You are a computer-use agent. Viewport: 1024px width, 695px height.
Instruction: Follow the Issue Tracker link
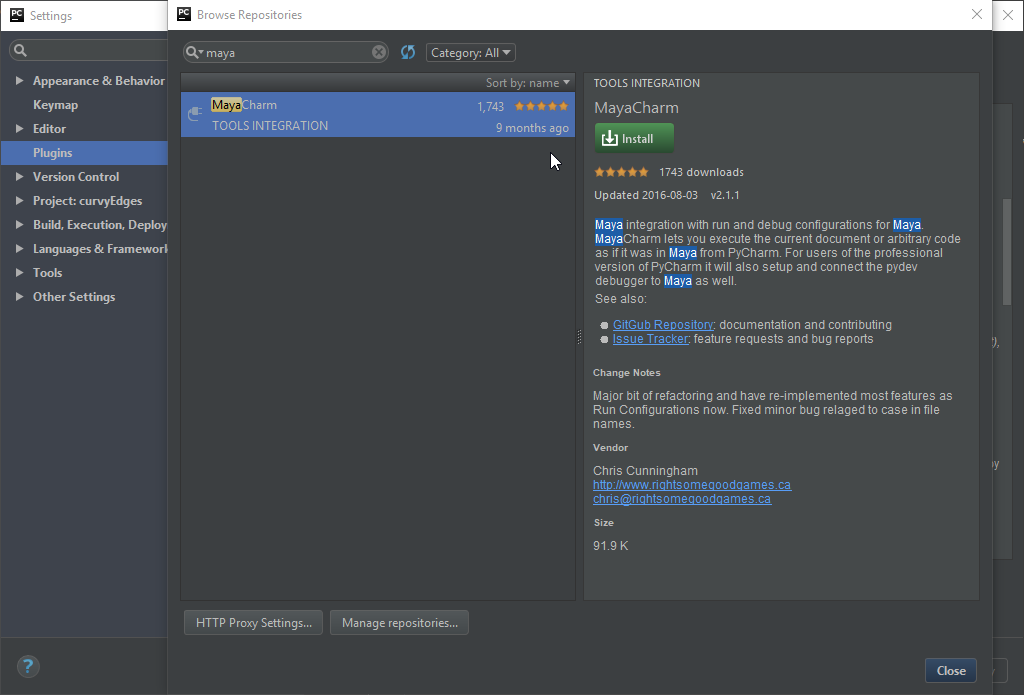(650, 338)
